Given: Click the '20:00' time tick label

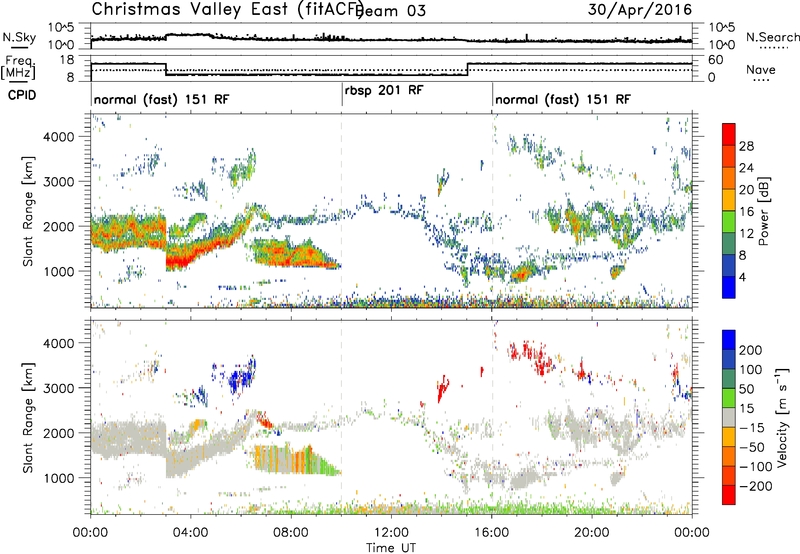Looking at the screenshot, I should (592, 533).
